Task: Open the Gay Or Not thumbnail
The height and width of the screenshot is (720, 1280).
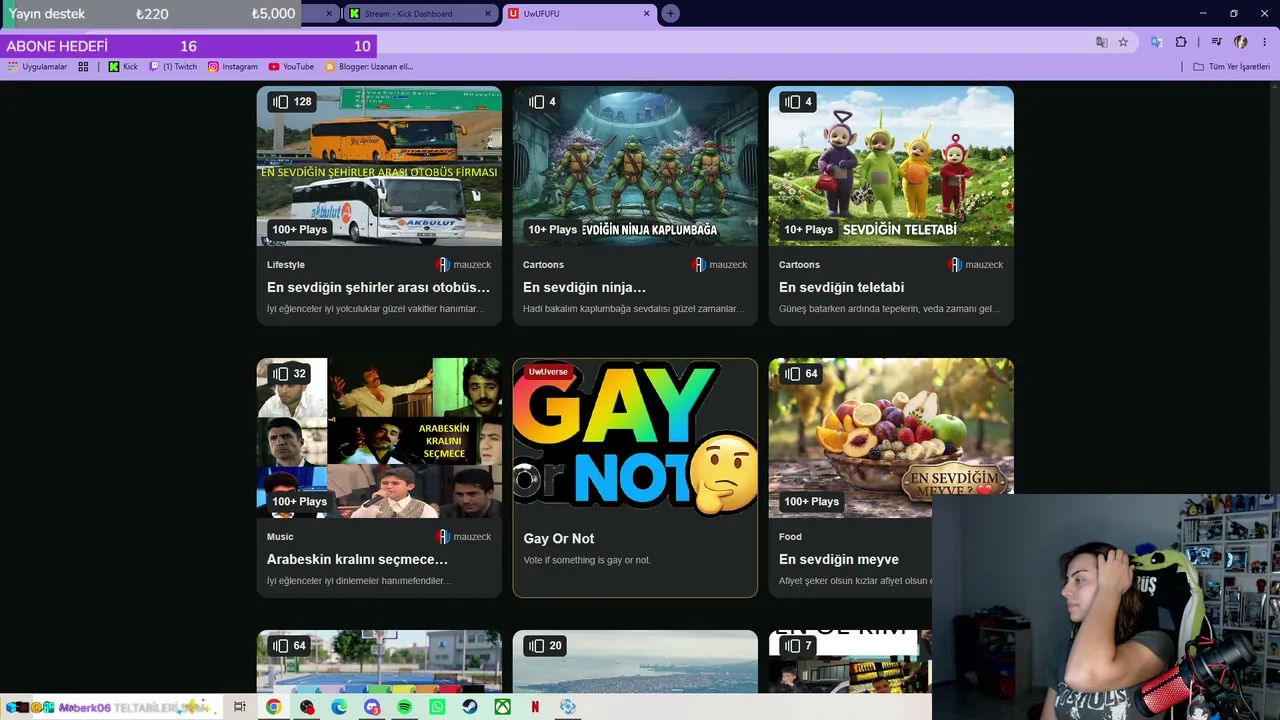Action: [635, 438]
